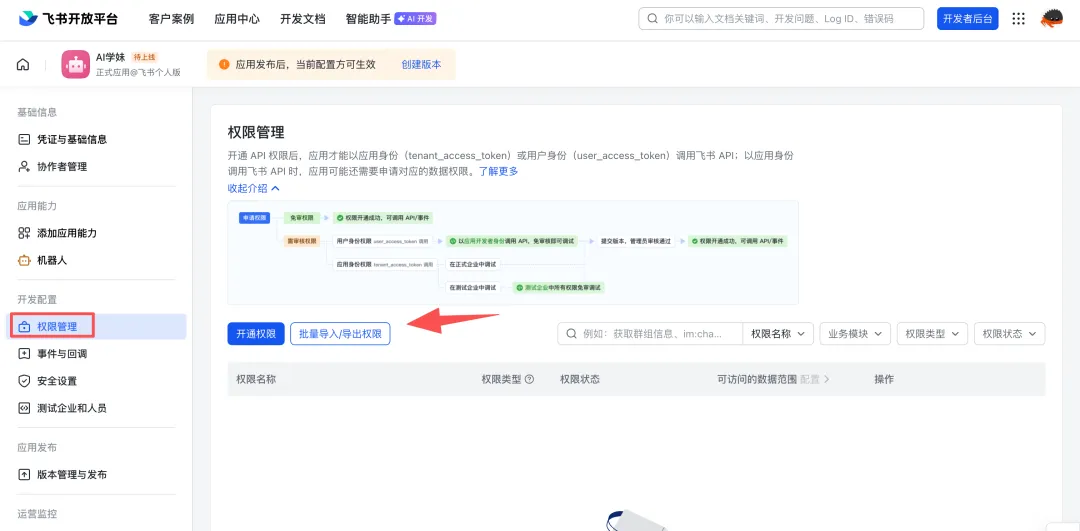Click the 了解更多 link
This screenshot has width=1080, height=531.
(x=499, y=171)
